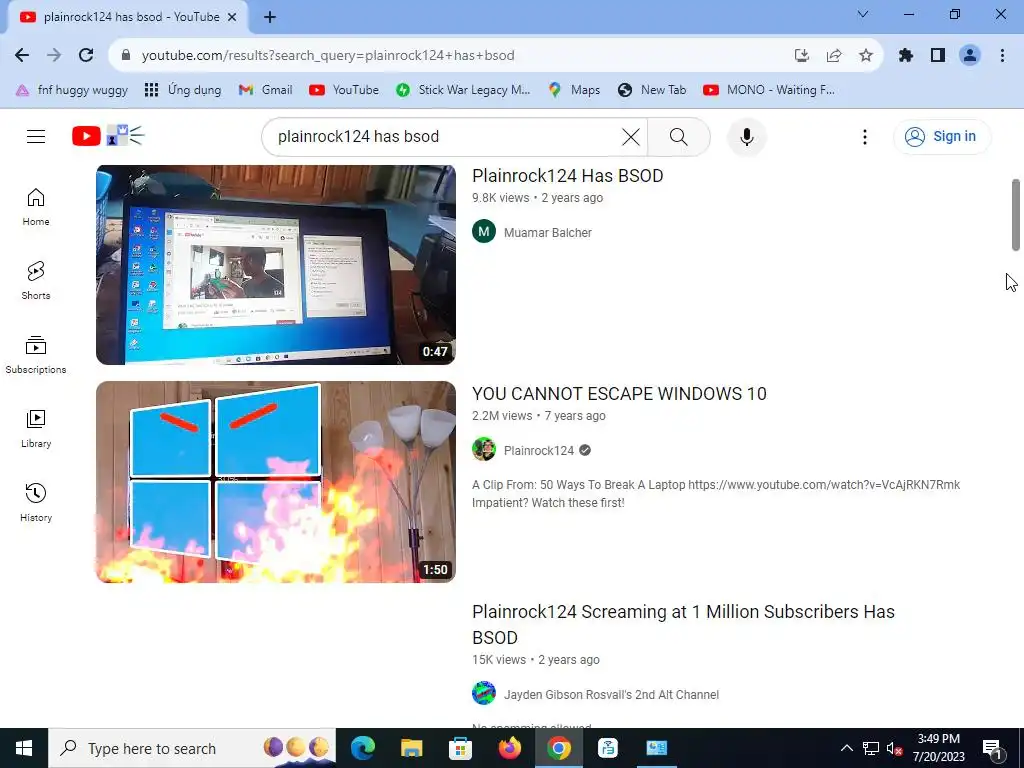Open Plainrock124 Screaming at 1 Million Subscribers title
This screenshot has width=1024, height=768.
click(x=683, y=624)
